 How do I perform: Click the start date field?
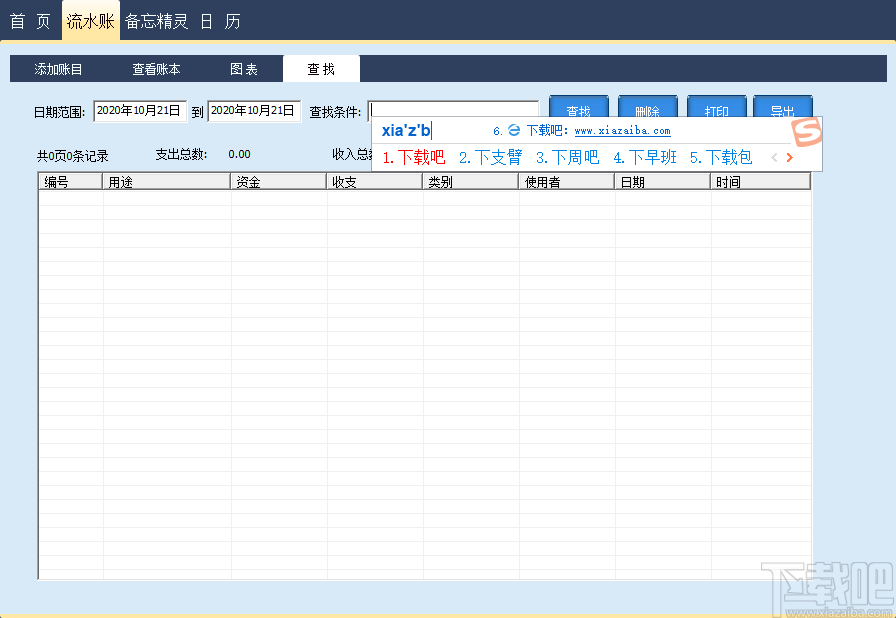(x=140, y=111)
